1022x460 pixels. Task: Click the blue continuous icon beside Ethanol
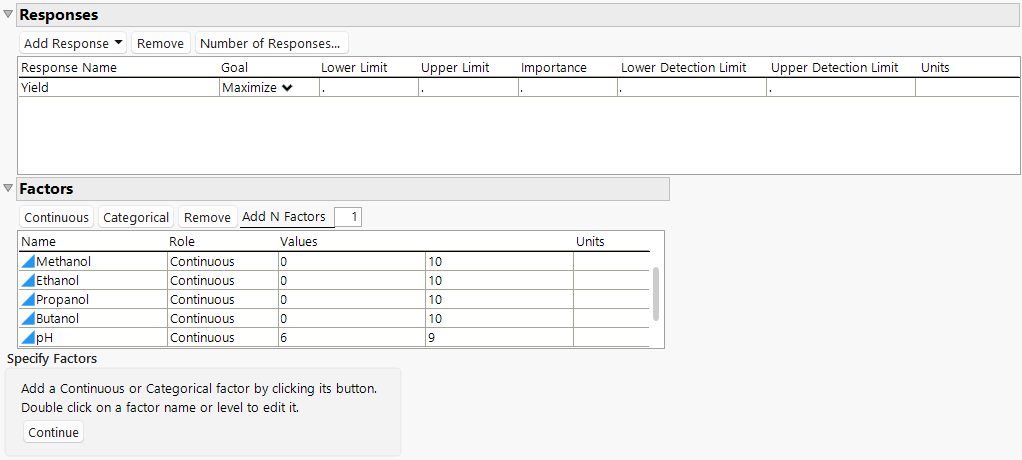pyautogui.click(x=27, y=281)
